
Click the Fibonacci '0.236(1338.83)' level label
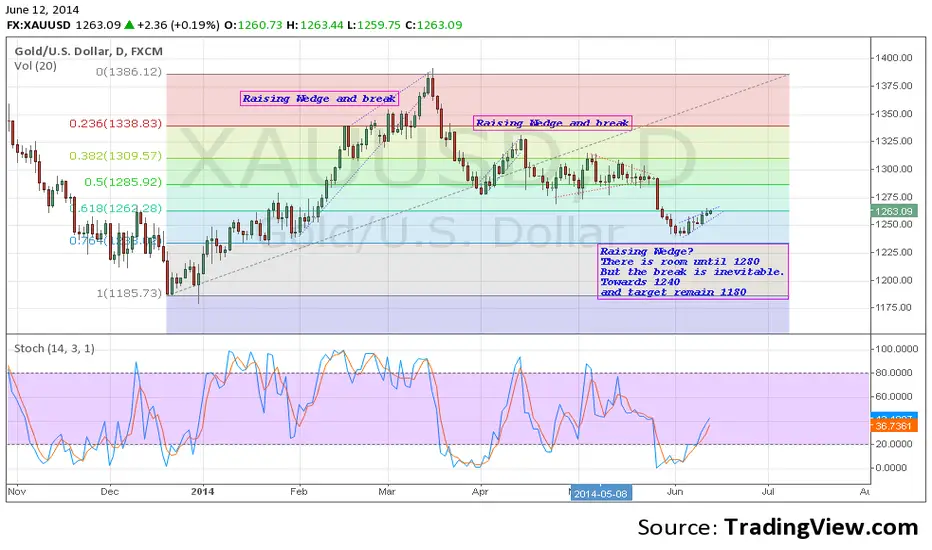click(x=116, y=124)
